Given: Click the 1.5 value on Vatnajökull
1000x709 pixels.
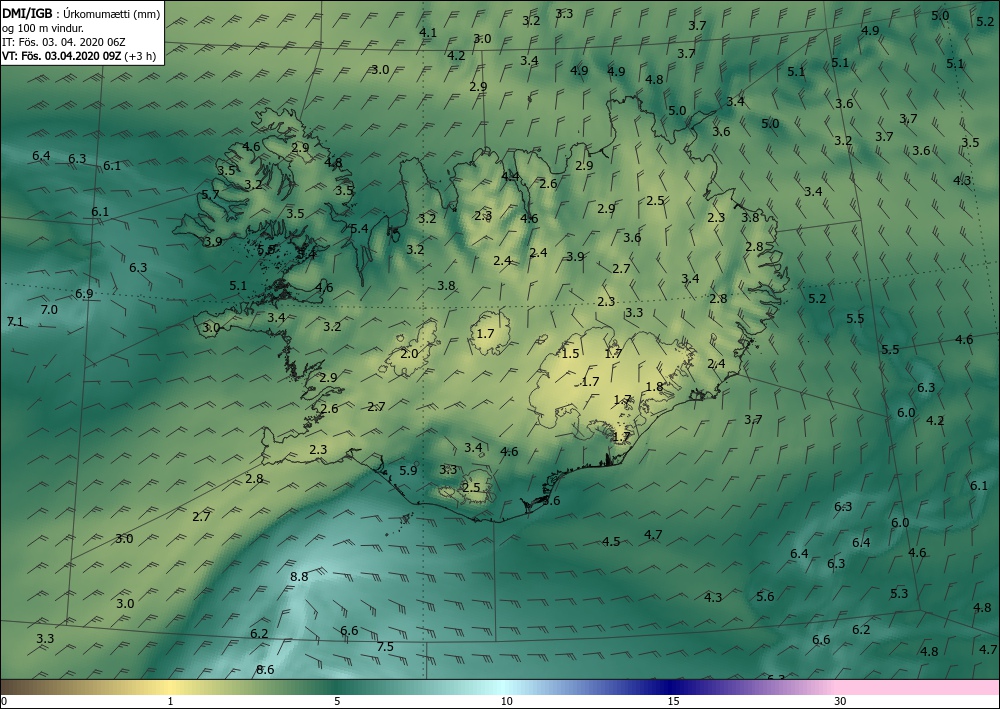Looking at the screenshot, I should pos(570,353).
